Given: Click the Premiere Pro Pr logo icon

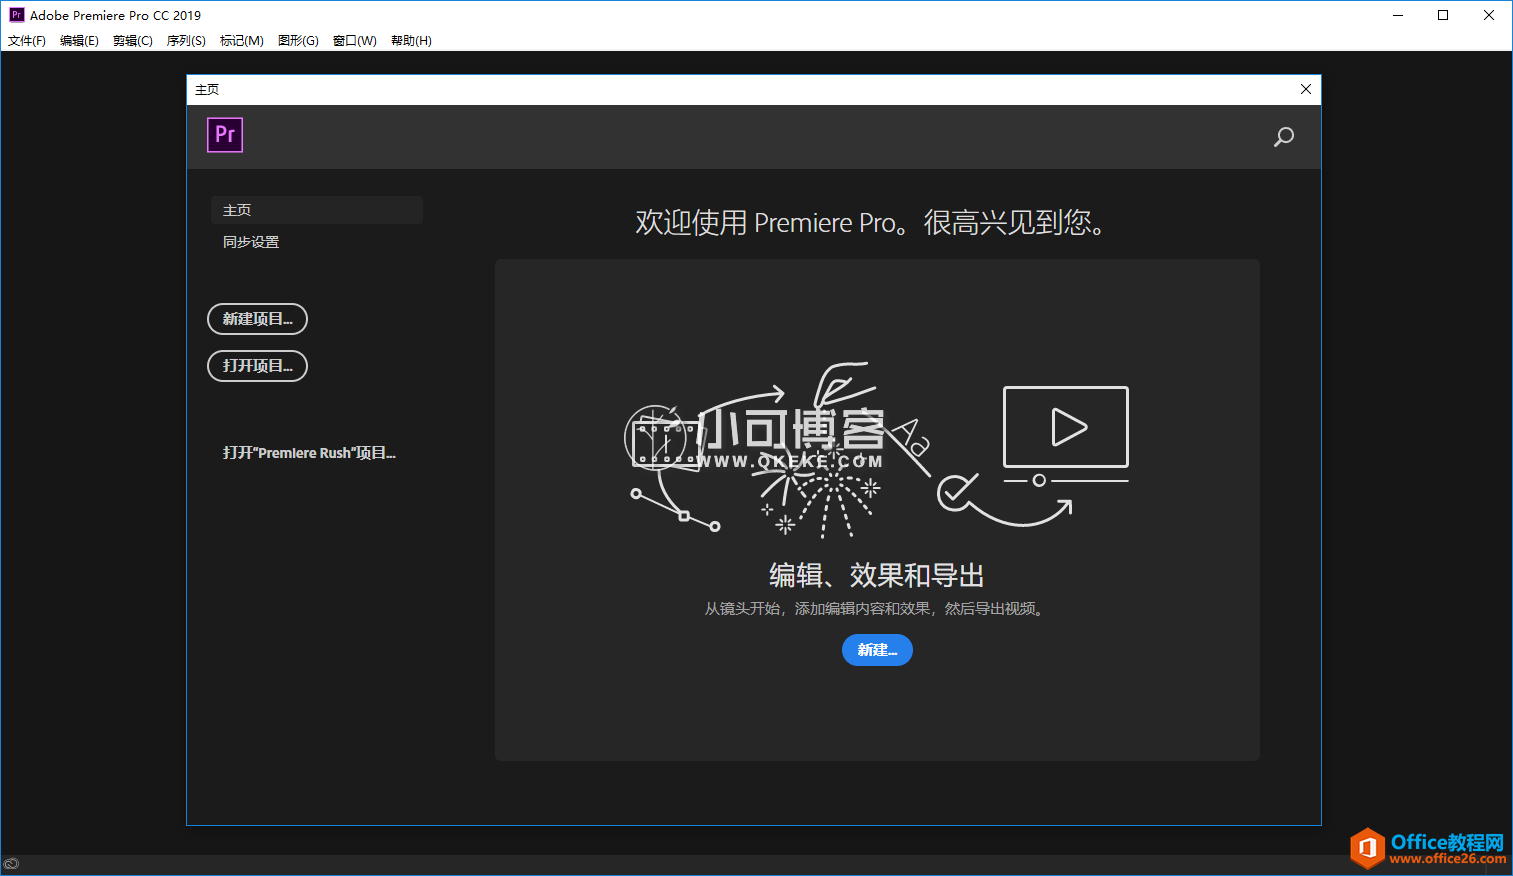Looking at the screenshot, I should [225, 135].
